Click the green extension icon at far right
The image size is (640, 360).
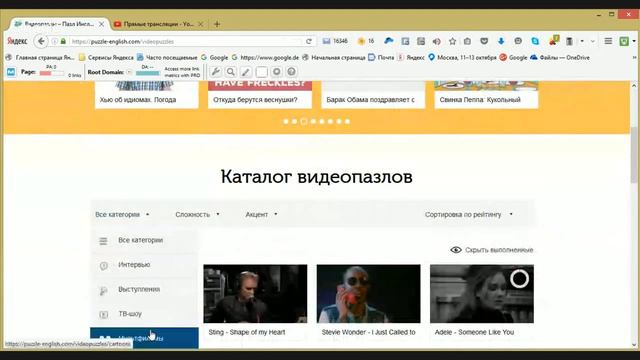point(624,41)
